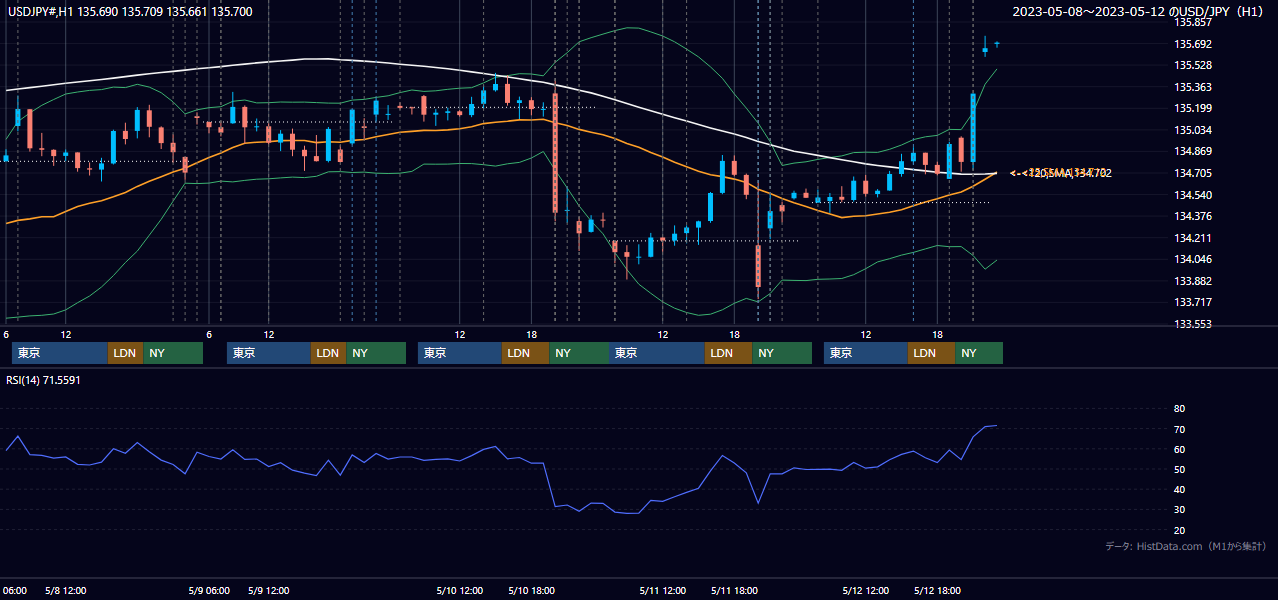Click the 5/11 18:00 time label

click(x=735, y=590)
